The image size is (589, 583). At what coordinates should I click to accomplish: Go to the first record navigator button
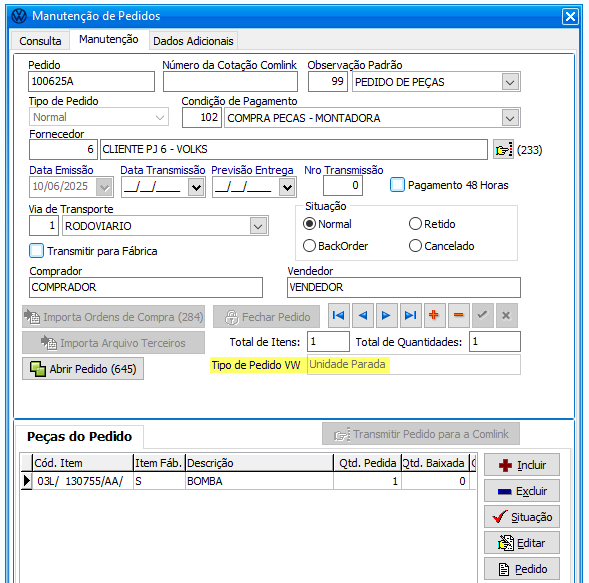tap(339, 316)
